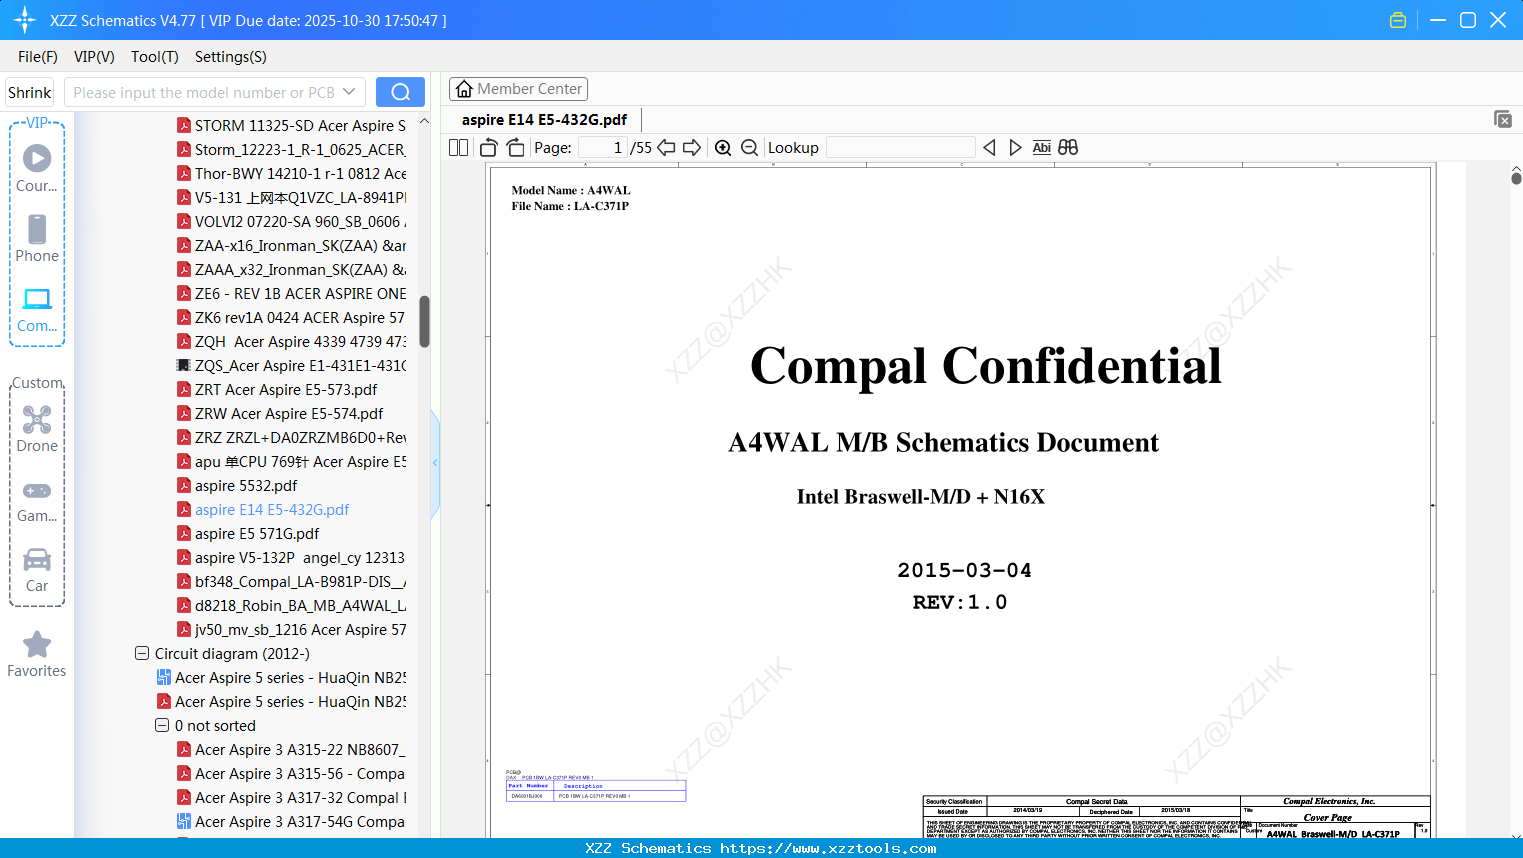The image size is (1523, 858).
Task: Open ZQH Acer Aspire 4339 4739 file
Action: [291, 342]
